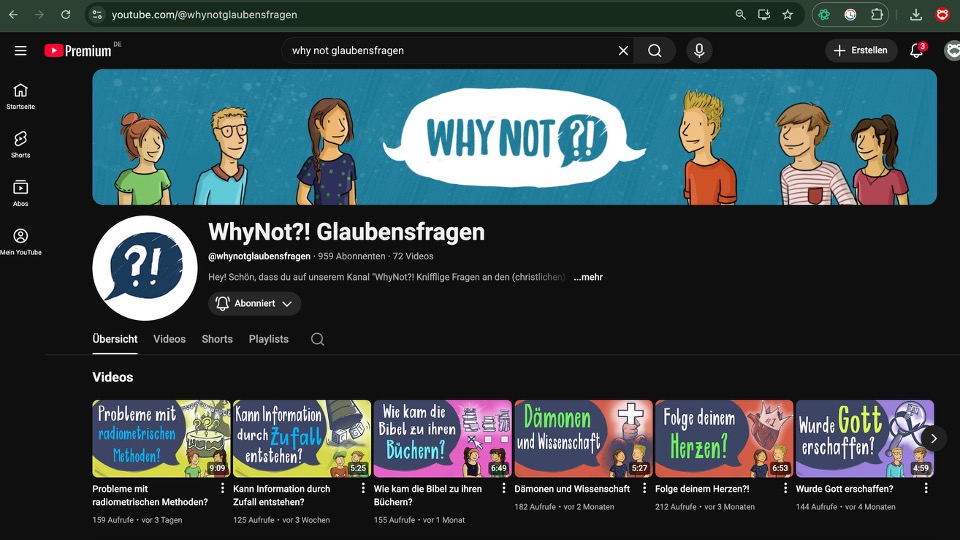Click the WHY NOT channel banner

(514, 137)
